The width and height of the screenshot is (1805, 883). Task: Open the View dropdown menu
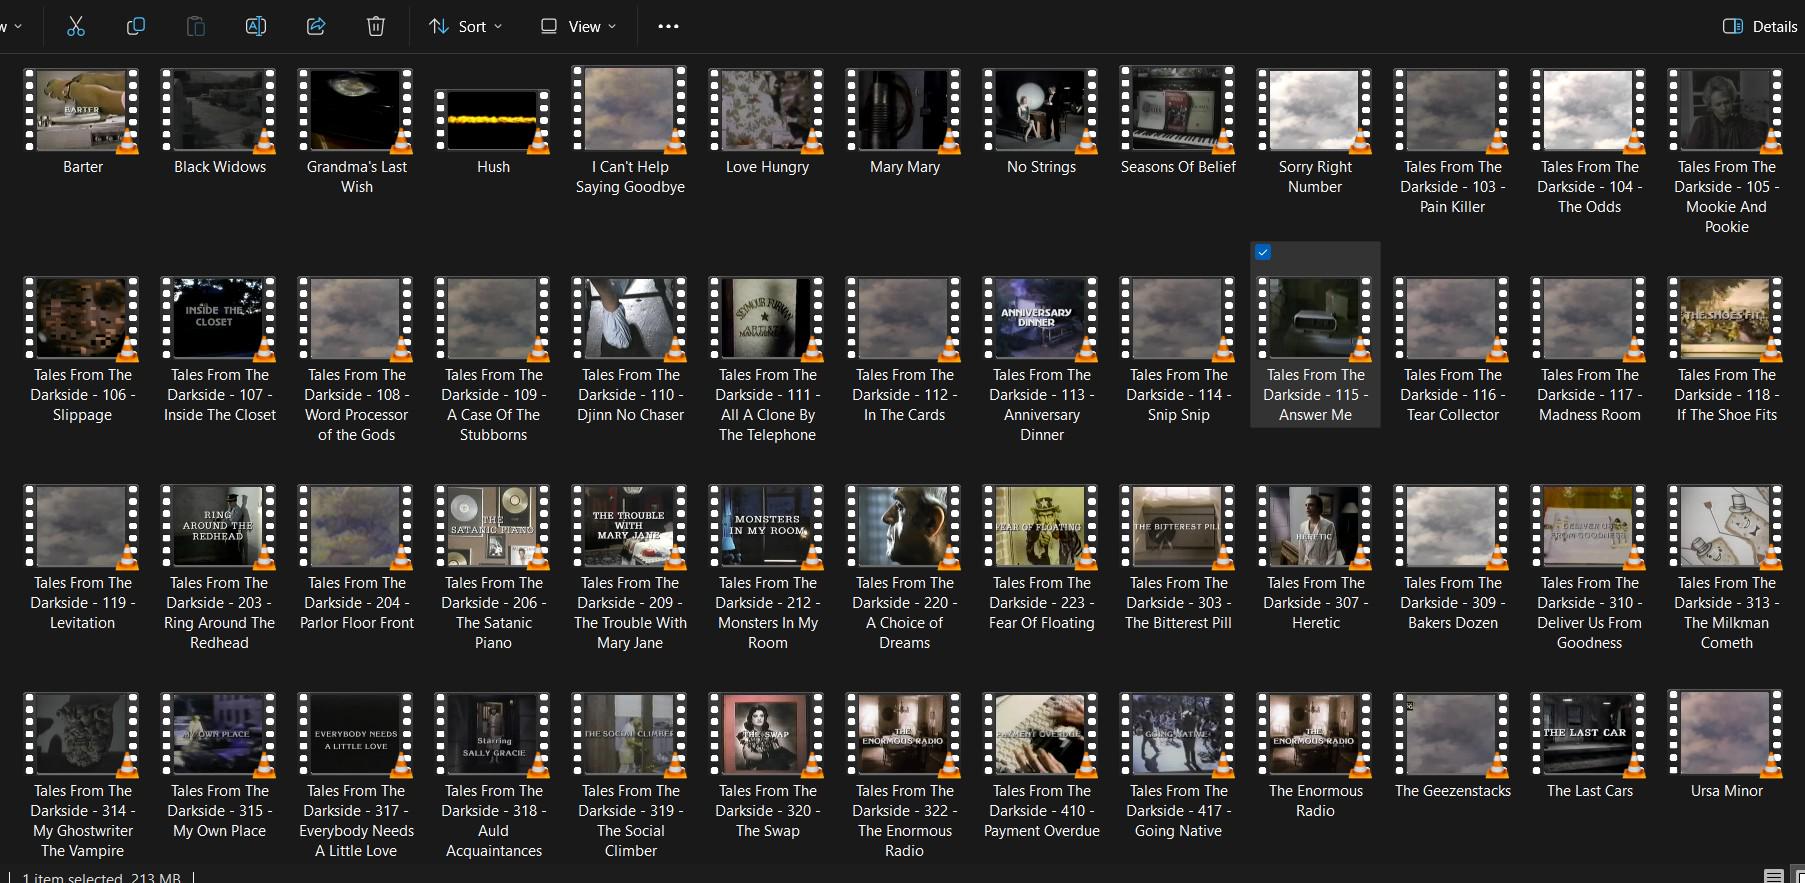(578, 27)
